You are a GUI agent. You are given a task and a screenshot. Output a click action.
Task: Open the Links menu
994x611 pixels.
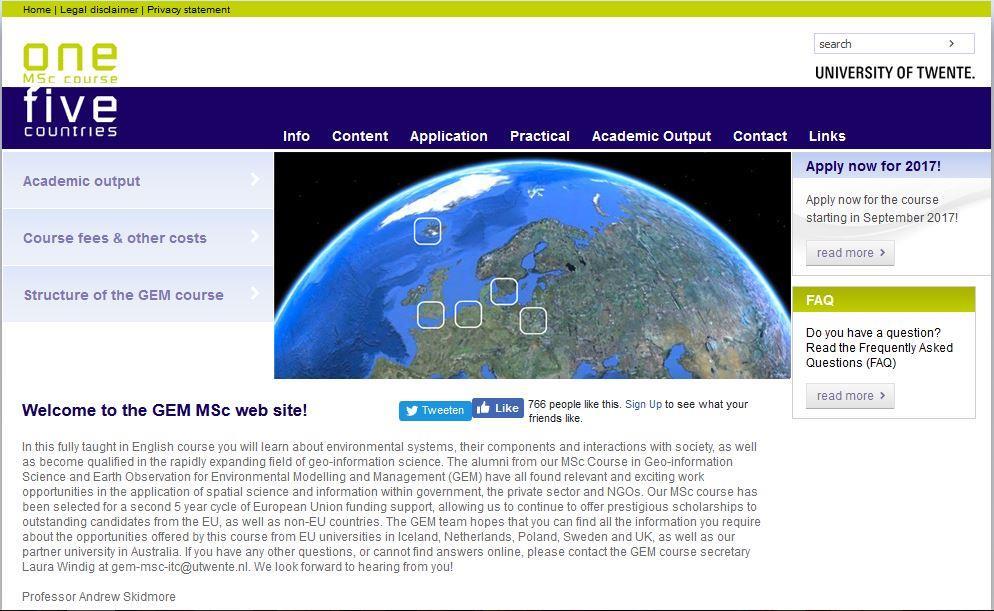(827, 136)
